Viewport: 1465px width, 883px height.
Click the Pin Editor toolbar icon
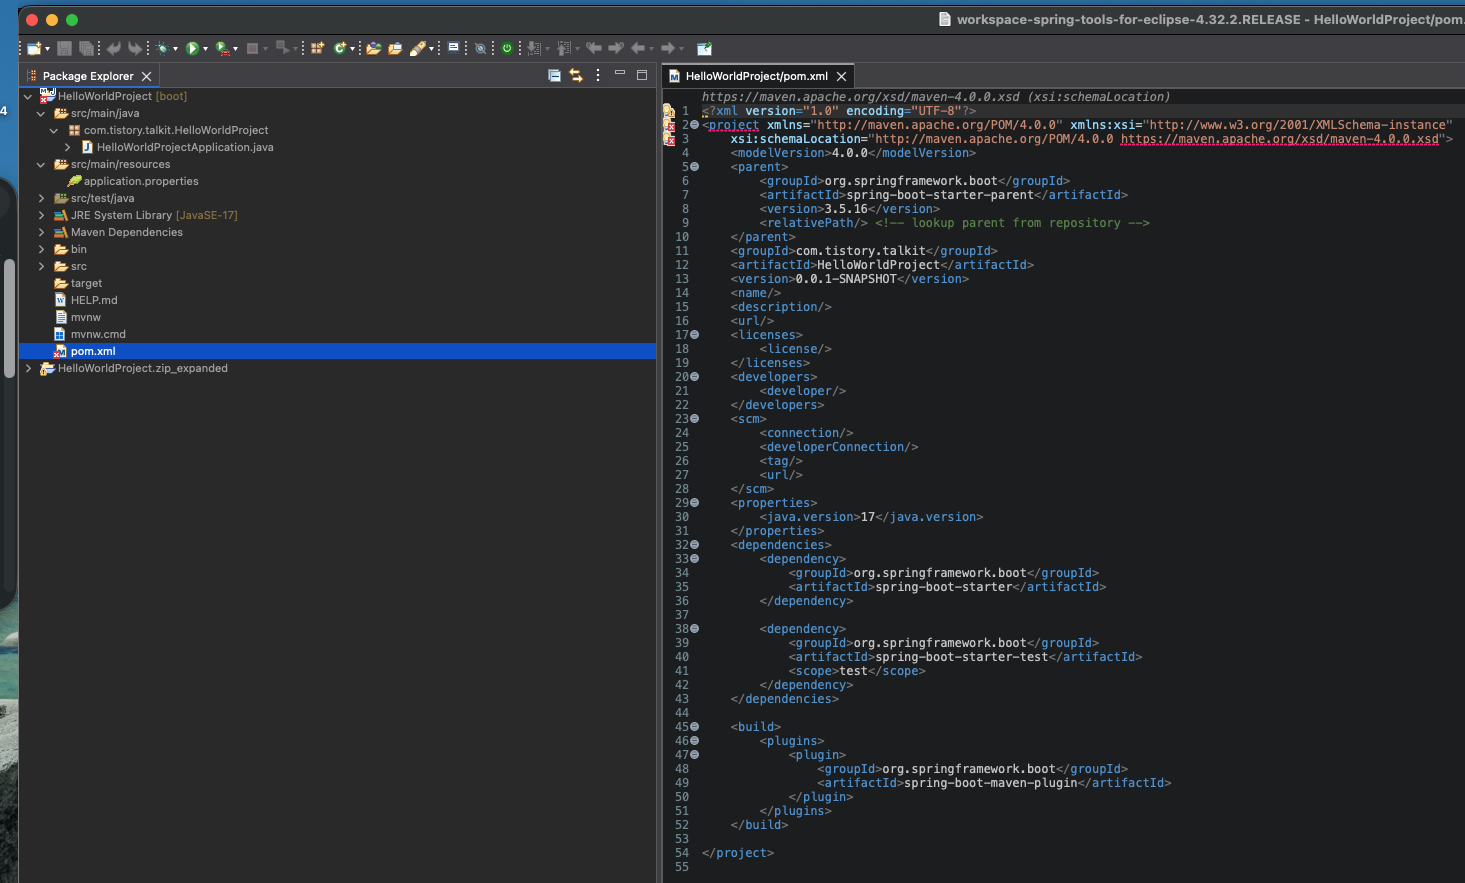click(x=705, y=48)
